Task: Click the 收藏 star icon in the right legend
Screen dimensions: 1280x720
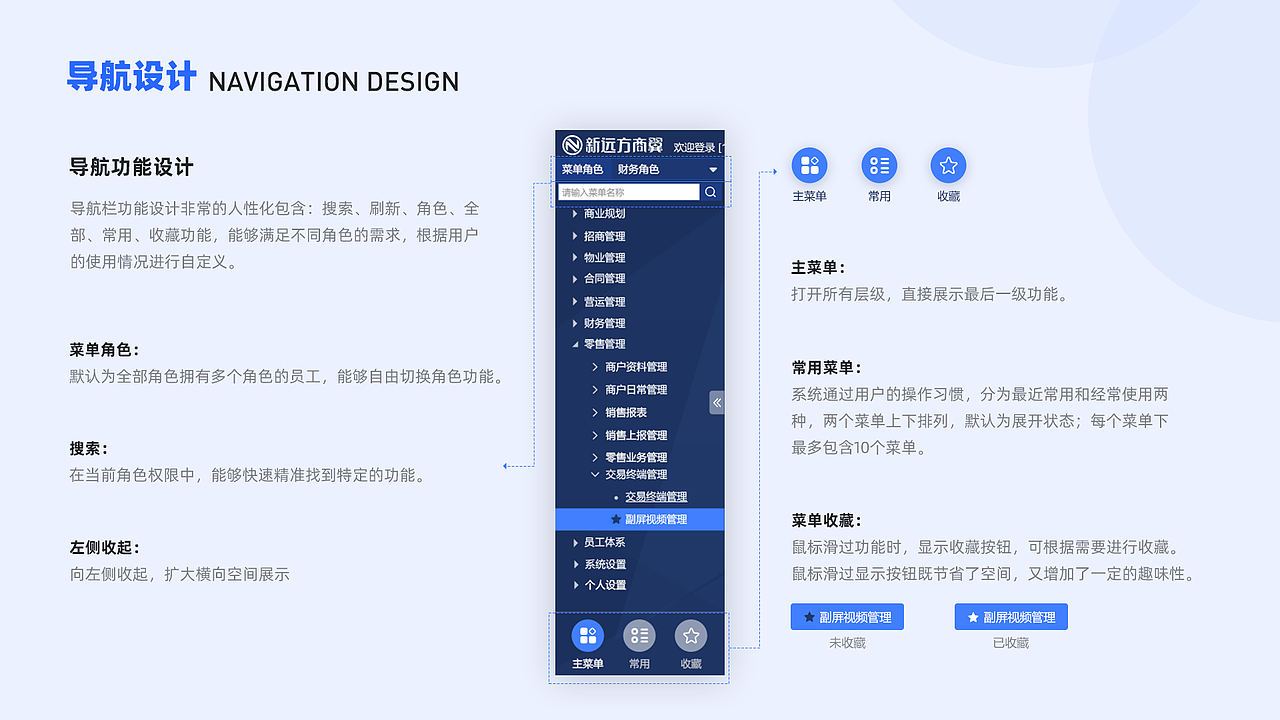Action: click(x=947, y=166)
